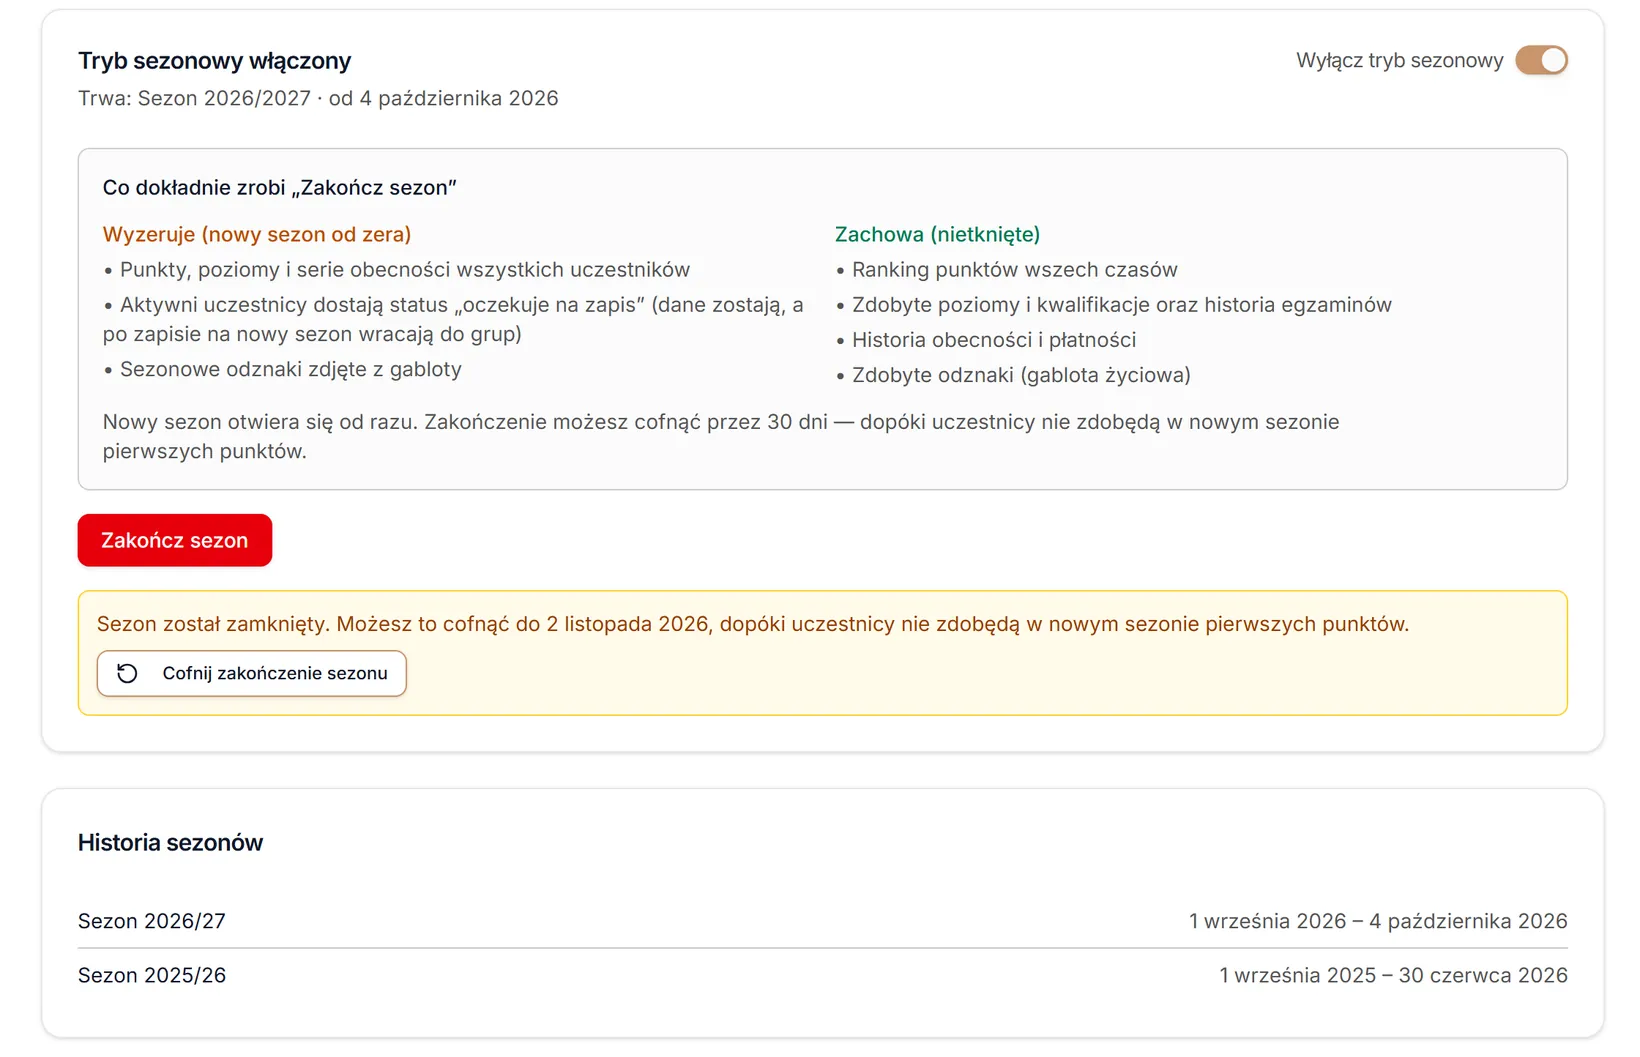This screenshot has width=1640, height=1057.
Task: Click the "Zachowa (nietknięte)" heading
Action: (x=937, y=234)
